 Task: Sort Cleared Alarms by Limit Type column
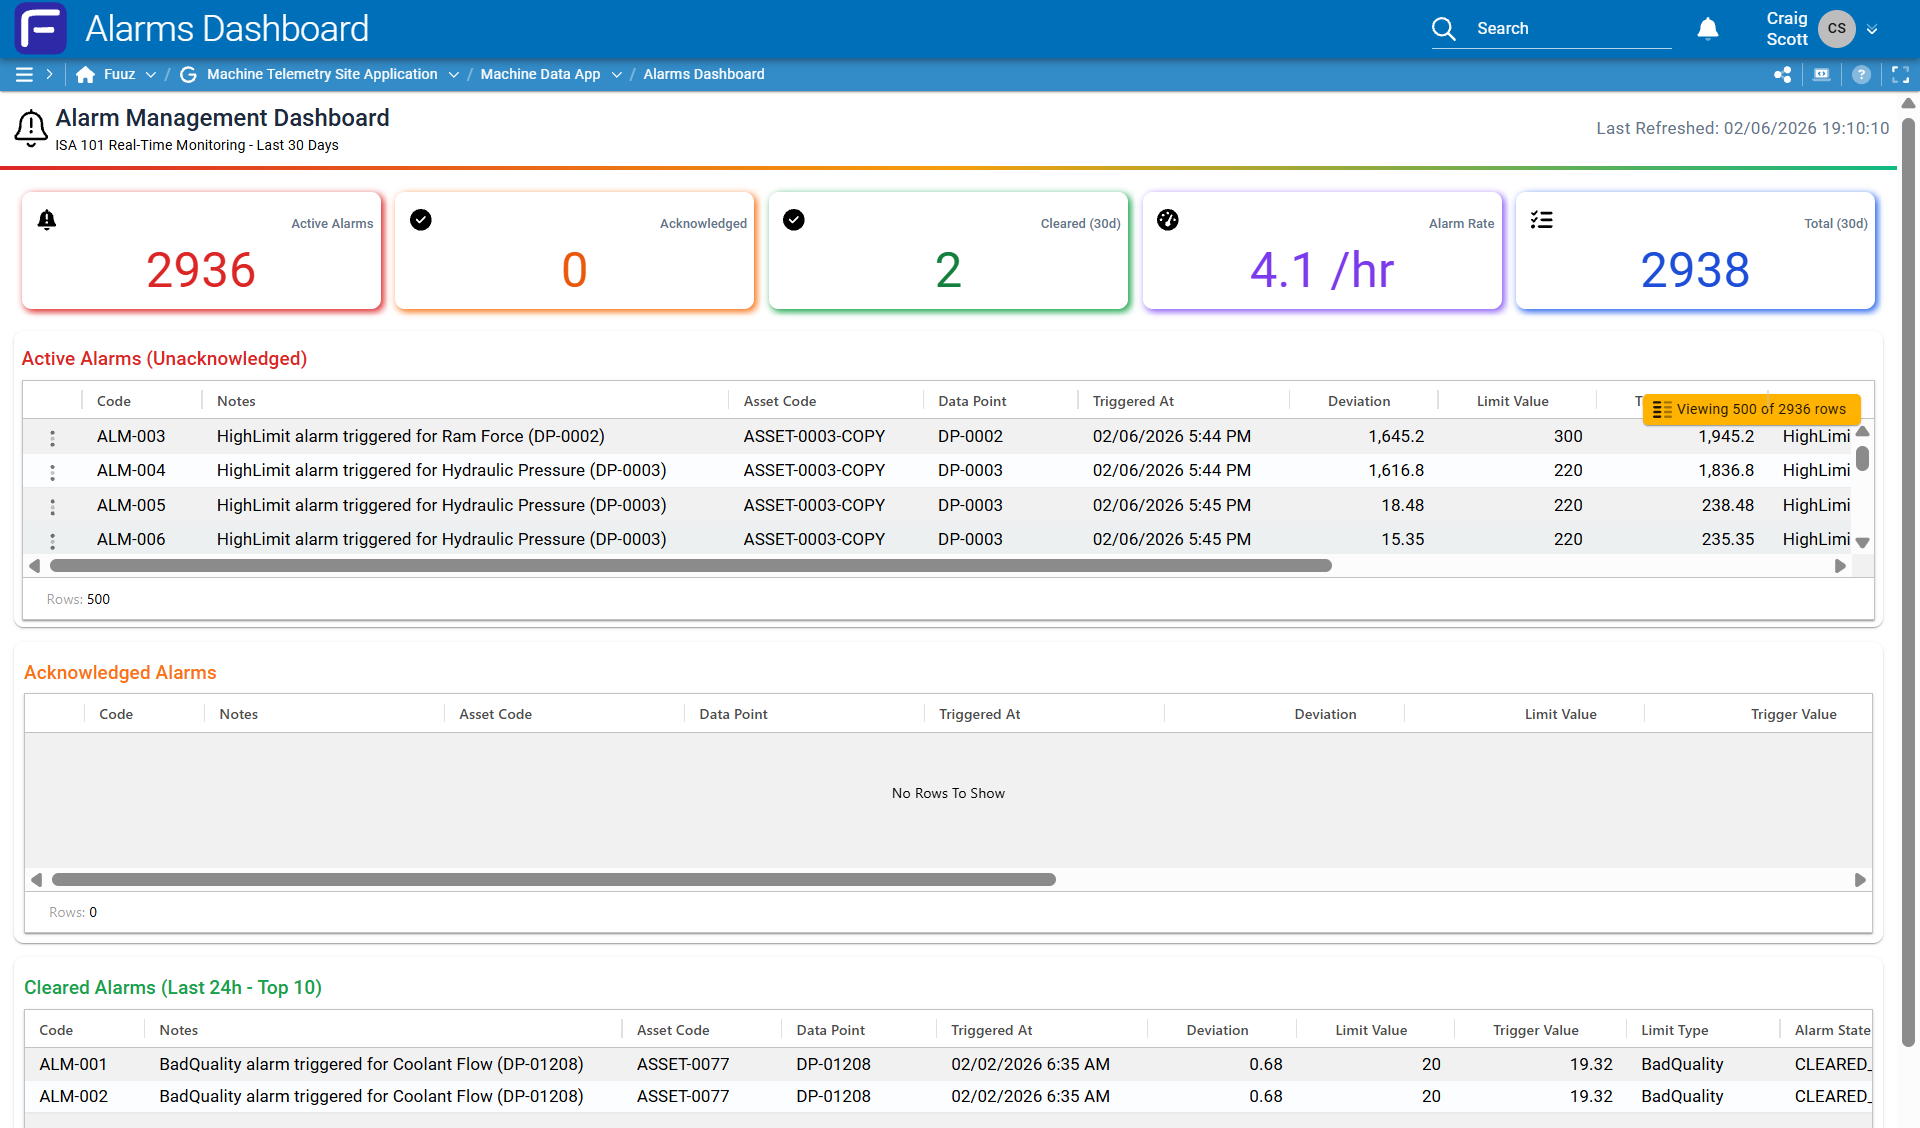[x=1675, y=1030]
